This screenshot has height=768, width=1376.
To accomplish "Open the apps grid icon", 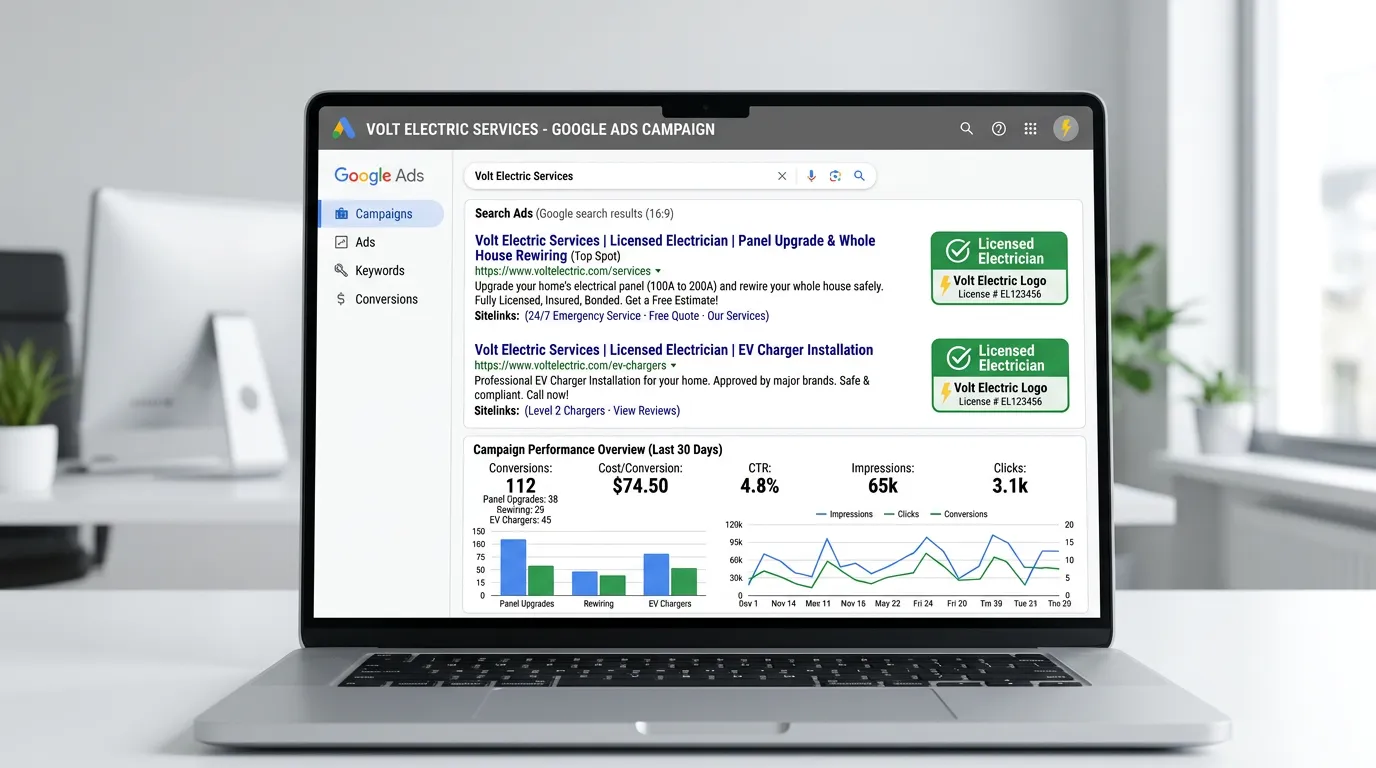I will (1030, 129).
